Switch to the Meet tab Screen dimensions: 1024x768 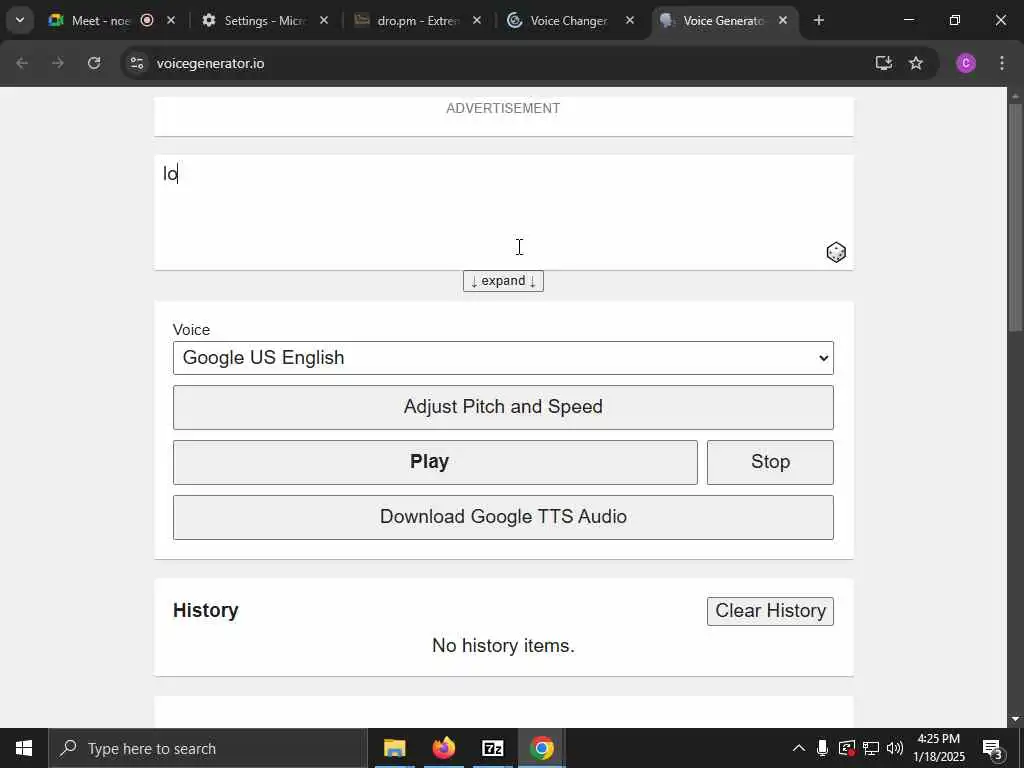(x=101, y=21)
